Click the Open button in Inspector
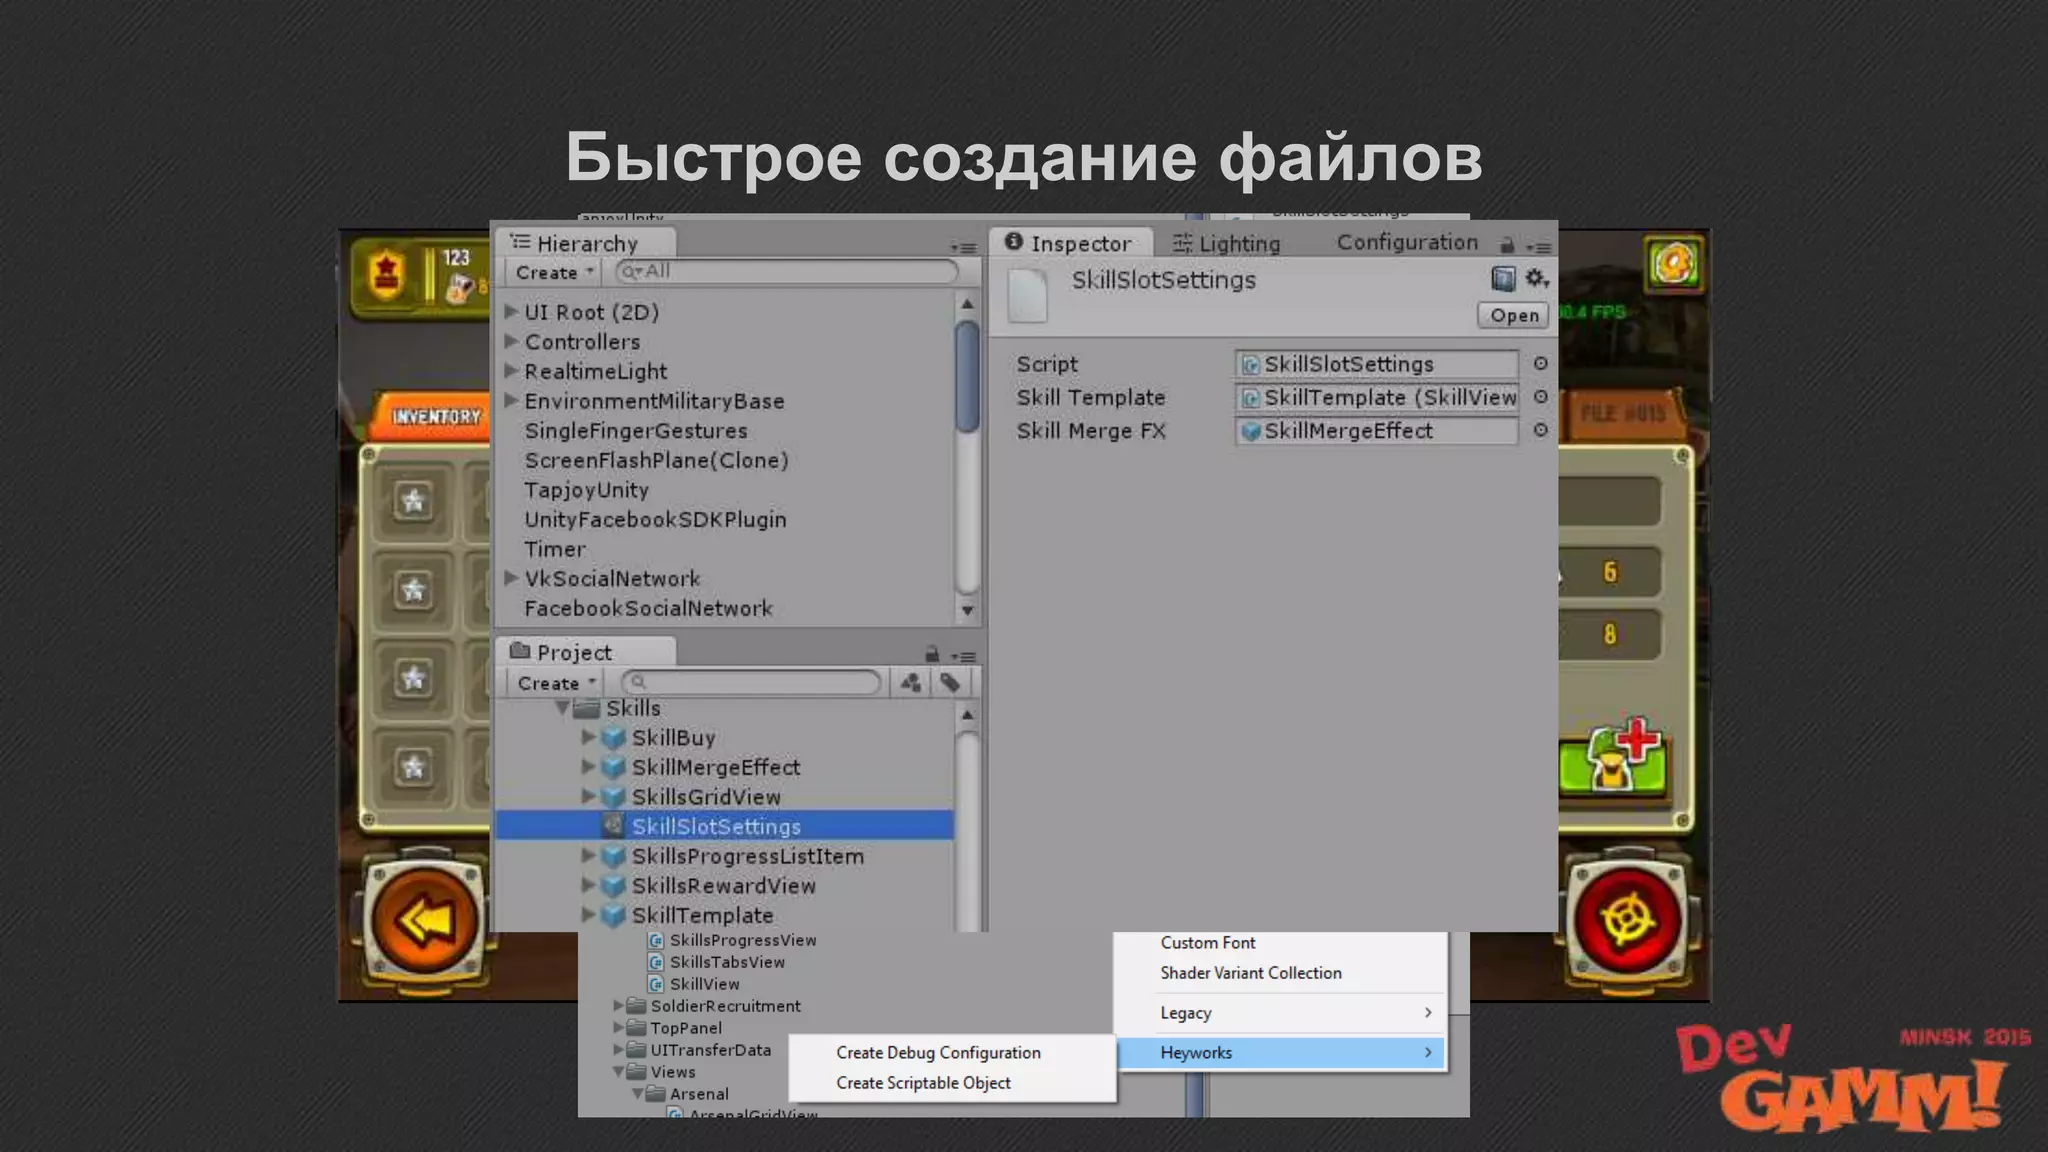Screen dimensions: 2048x1152 coord(1514,315)
